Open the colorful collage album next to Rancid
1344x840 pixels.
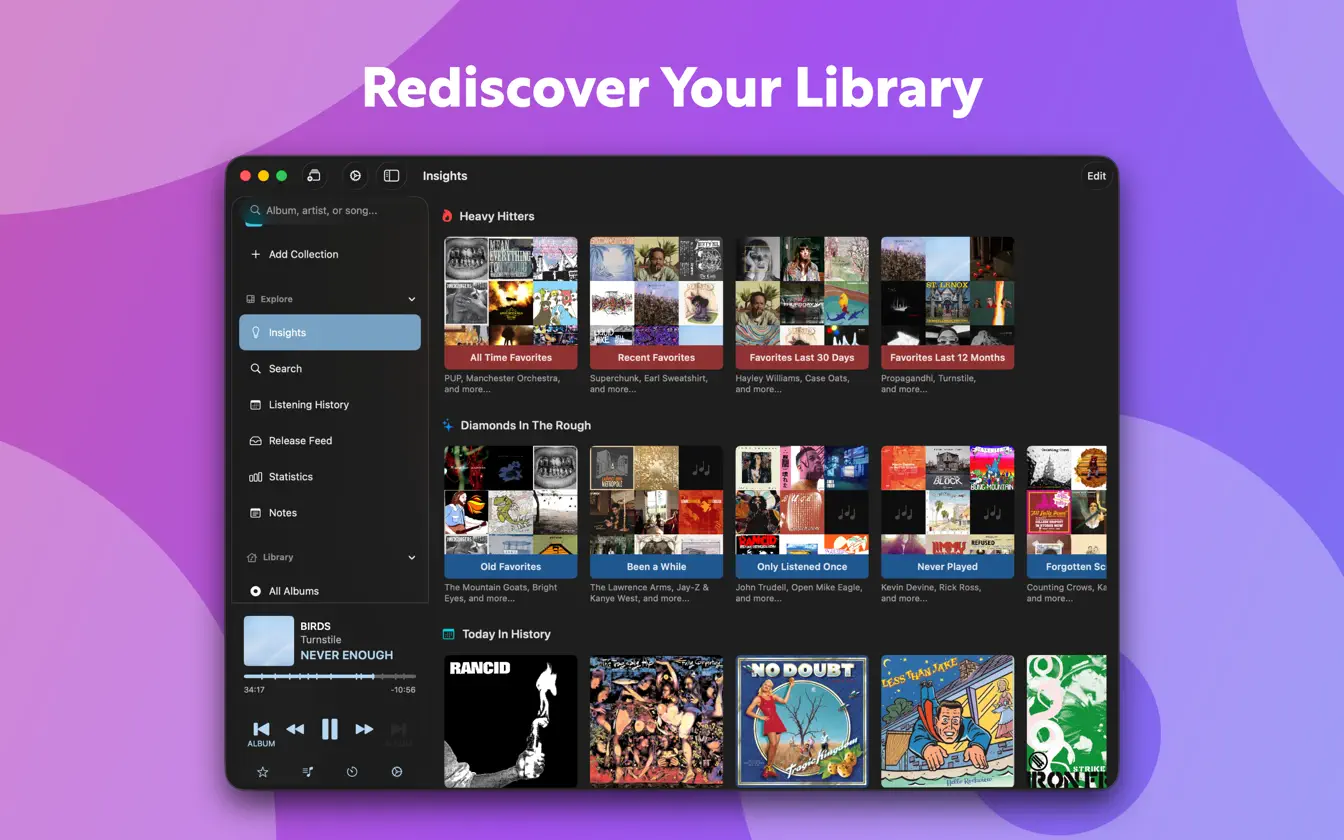click(x=656, y=721)
